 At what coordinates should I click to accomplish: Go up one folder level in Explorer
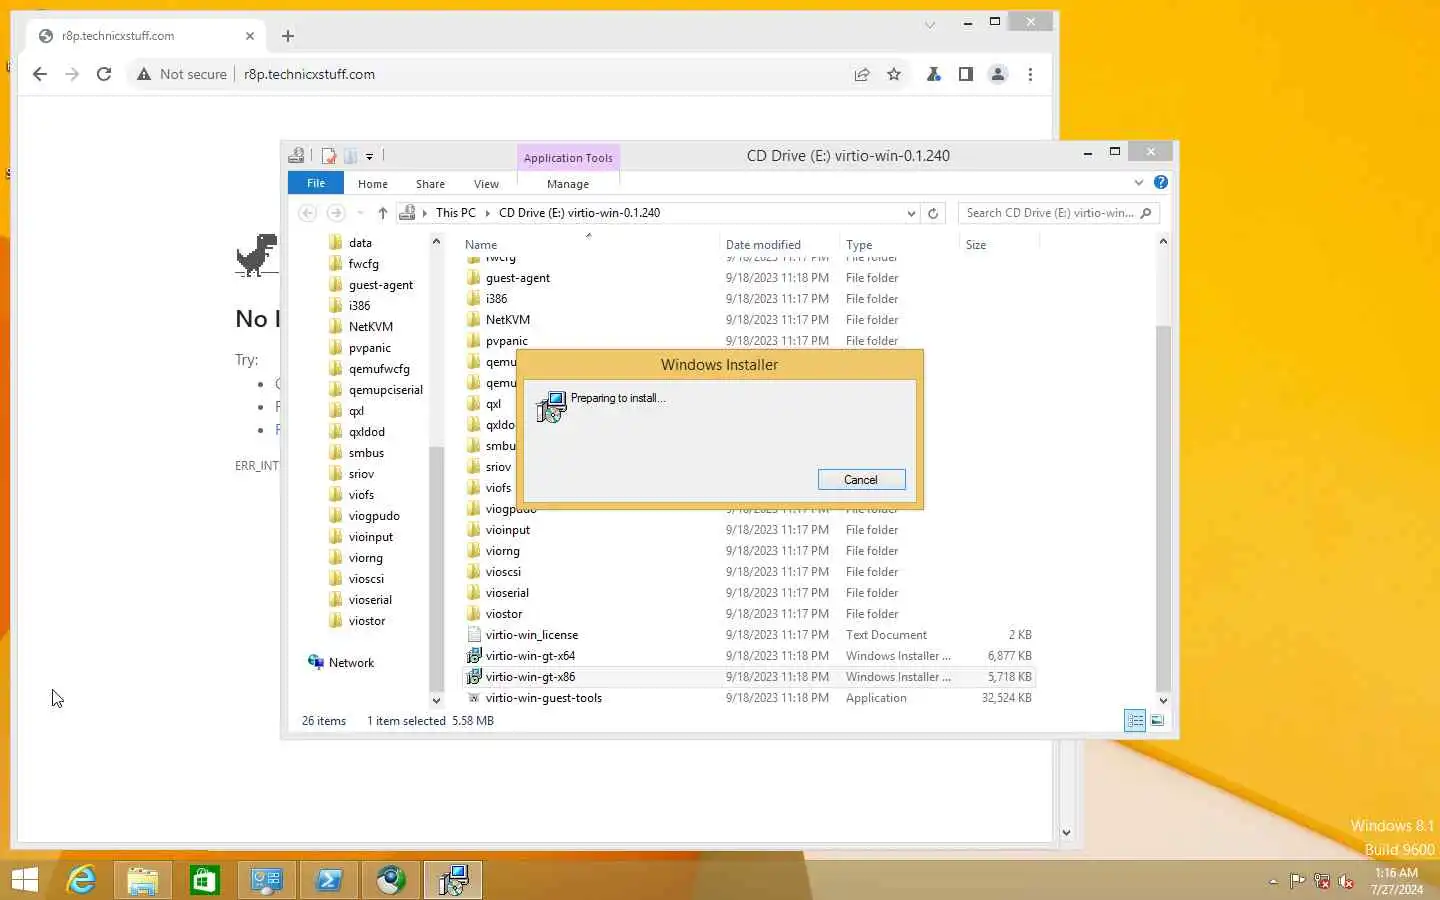[x=382, y=213]
